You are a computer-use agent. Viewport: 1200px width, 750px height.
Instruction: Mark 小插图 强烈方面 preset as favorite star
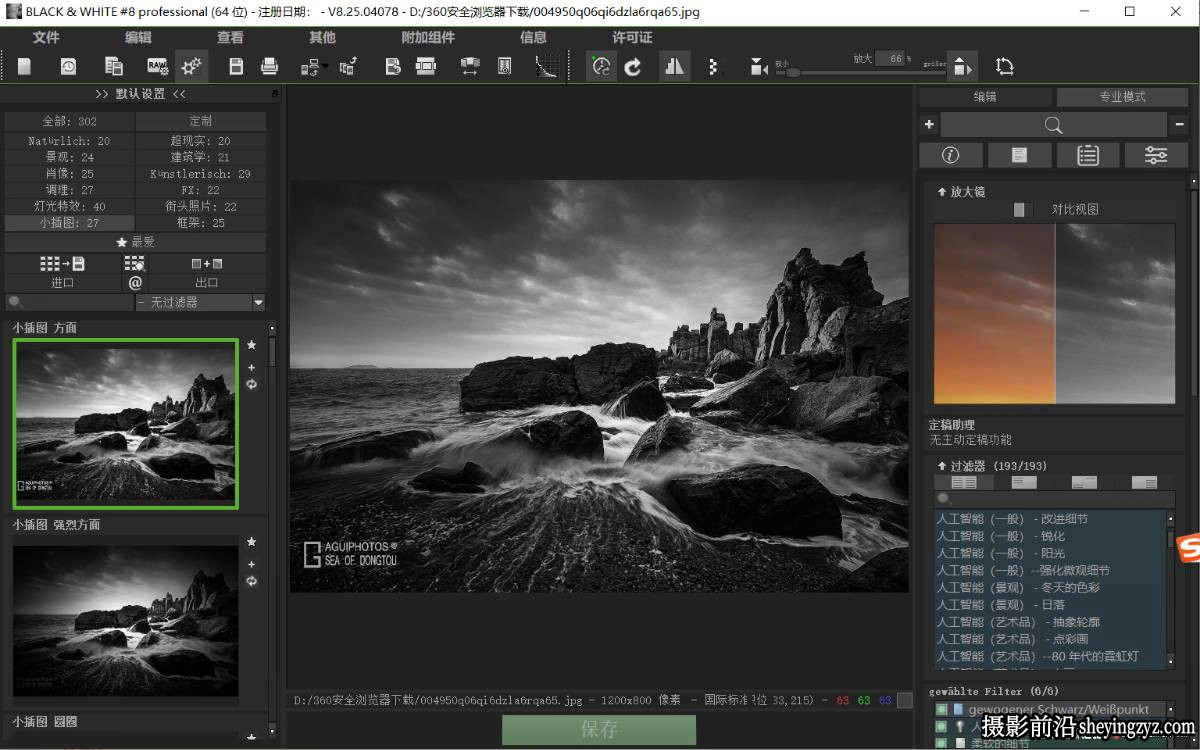click(x=251, y=542)
